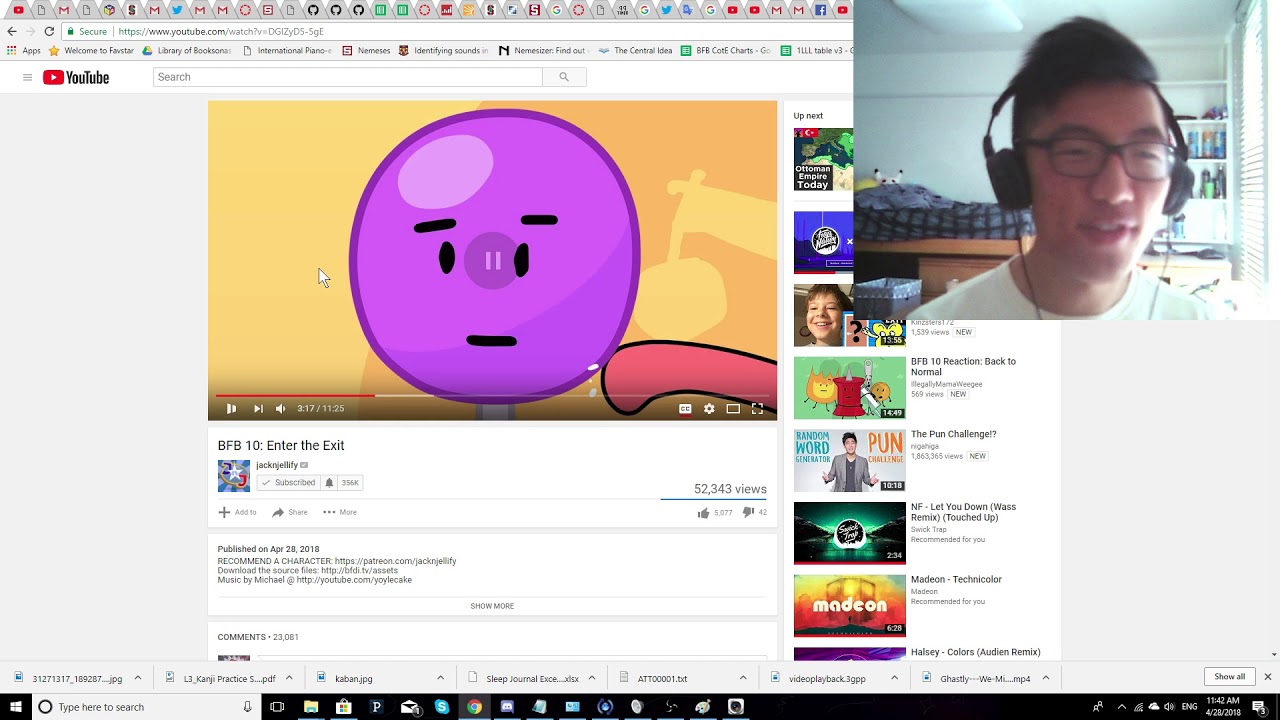Open the Share option under the video
The width and height of the screenshot is (1280, 720).
290,512
